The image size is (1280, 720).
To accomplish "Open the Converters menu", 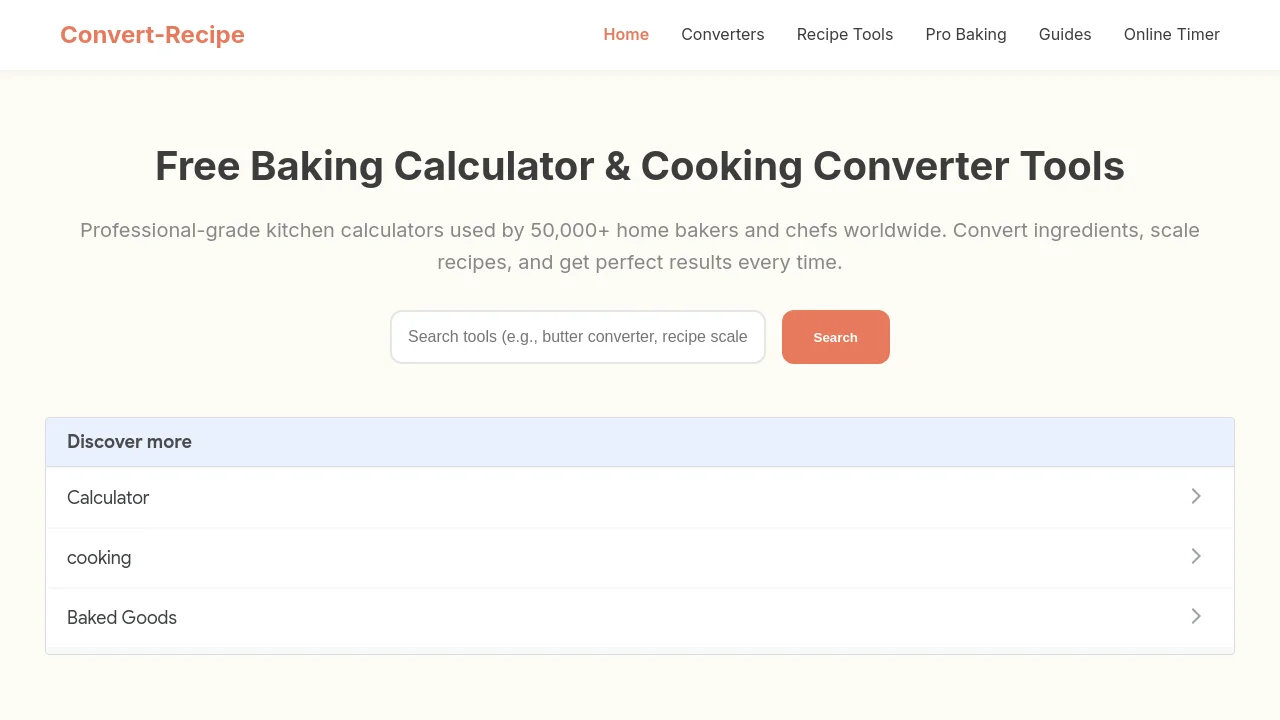I will point(723,35).
